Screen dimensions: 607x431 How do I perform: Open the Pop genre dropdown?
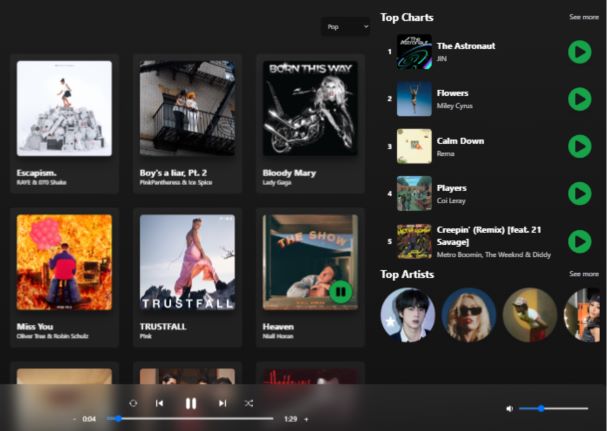point(345,27)
